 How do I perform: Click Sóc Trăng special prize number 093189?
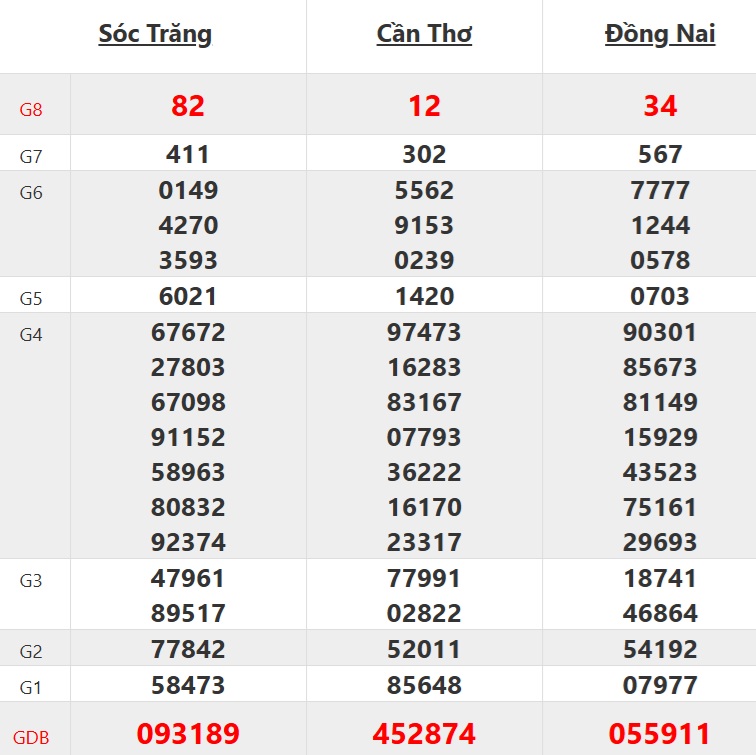[188, 735]
